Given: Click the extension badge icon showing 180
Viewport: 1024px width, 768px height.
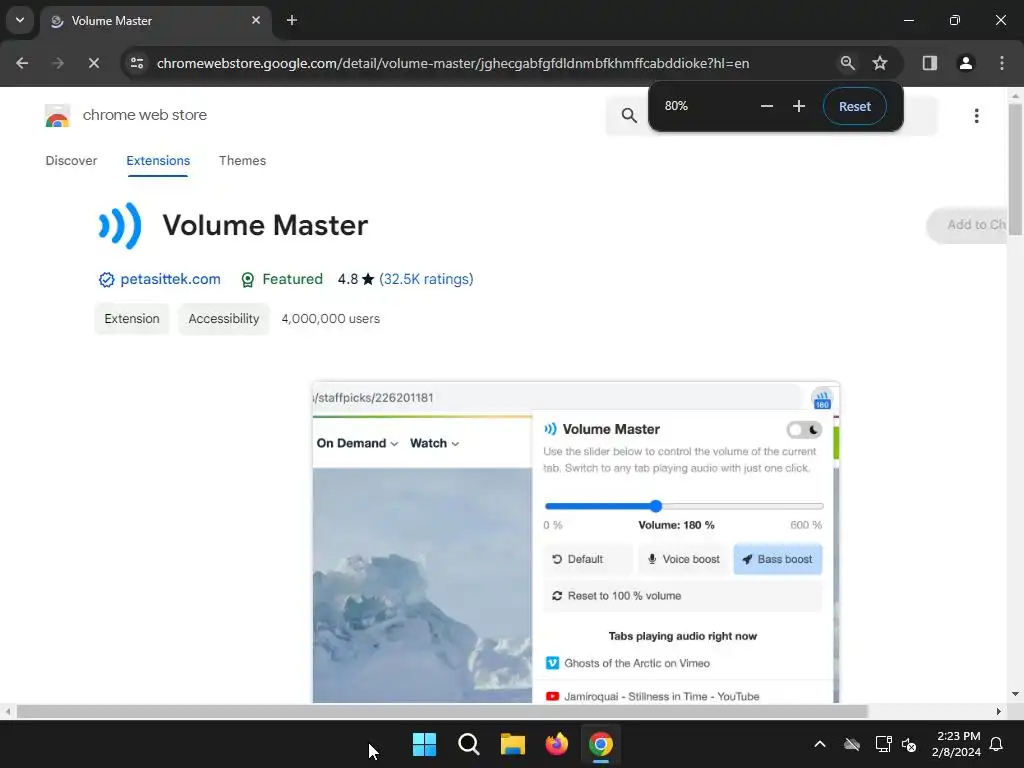Looking at the screenshot, I should click(822, 398).
